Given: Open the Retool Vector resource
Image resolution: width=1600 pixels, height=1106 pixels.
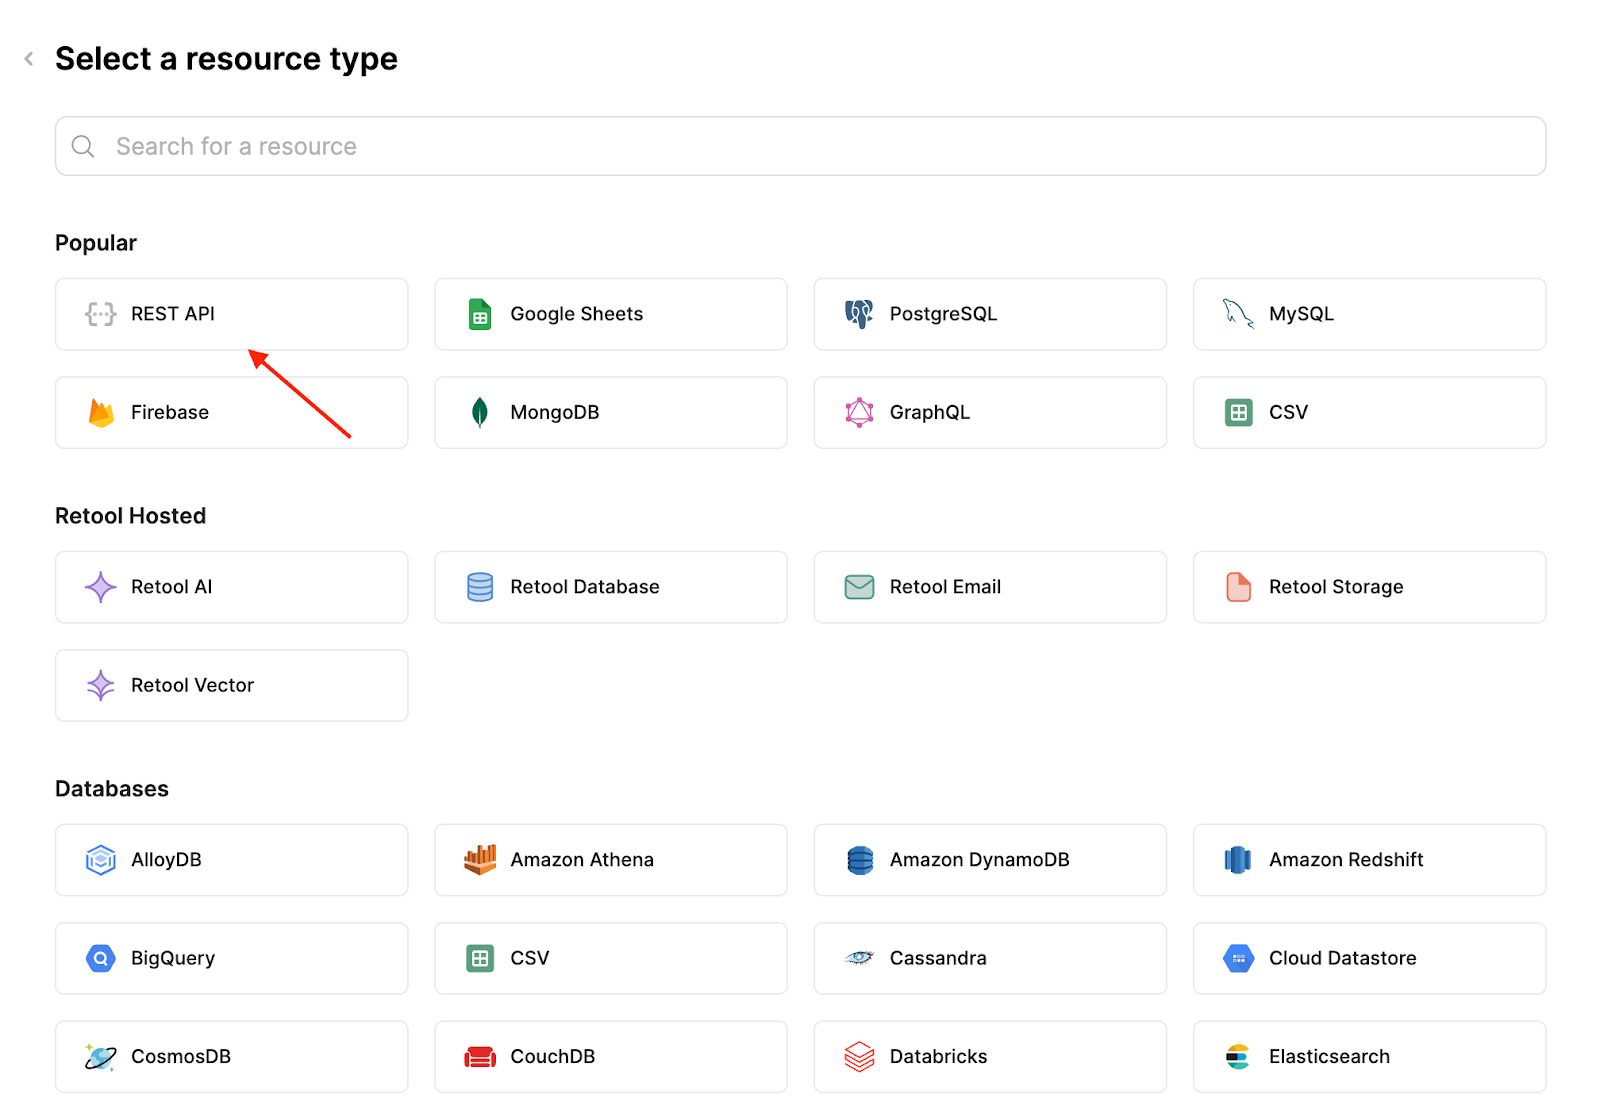Looking at the screenshot, I should coord(230,685).
